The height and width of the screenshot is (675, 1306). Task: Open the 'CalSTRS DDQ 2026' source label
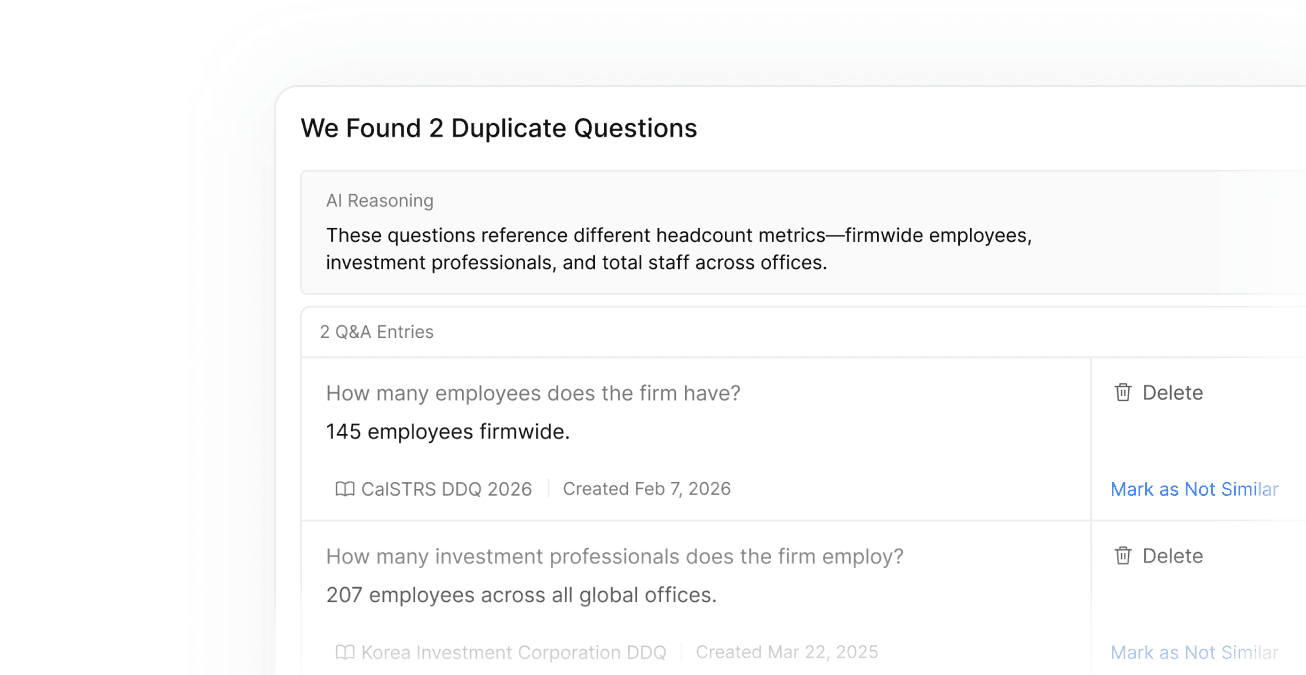[447, 489]
